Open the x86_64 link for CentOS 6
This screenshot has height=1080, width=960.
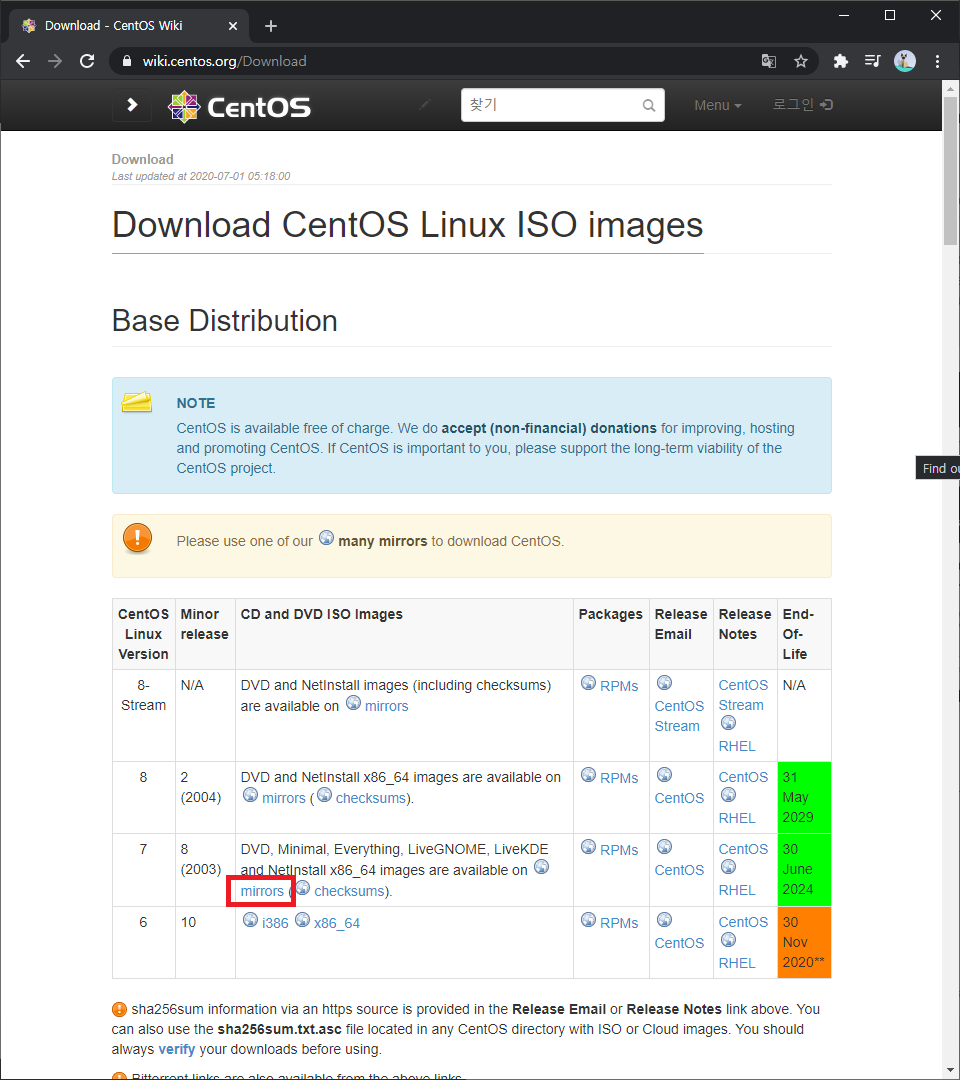(x=337, y=923)
